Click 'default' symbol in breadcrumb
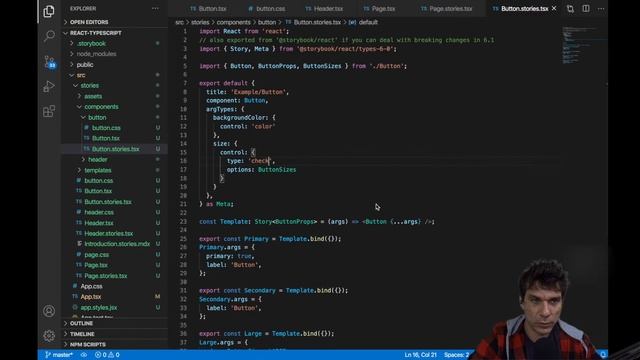 (x=368, y=22)
